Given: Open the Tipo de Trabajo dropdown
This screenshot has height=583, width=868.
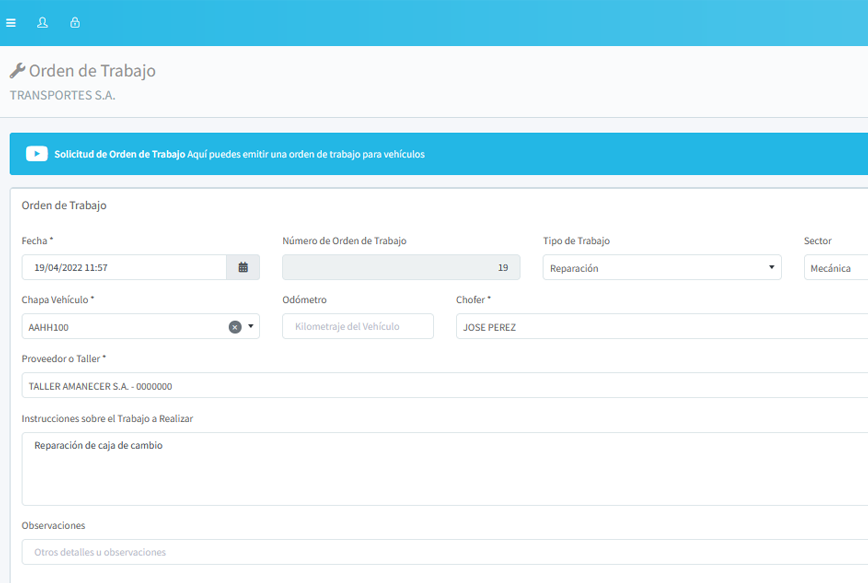Looking at the screenshot, I should click(662, 267).
